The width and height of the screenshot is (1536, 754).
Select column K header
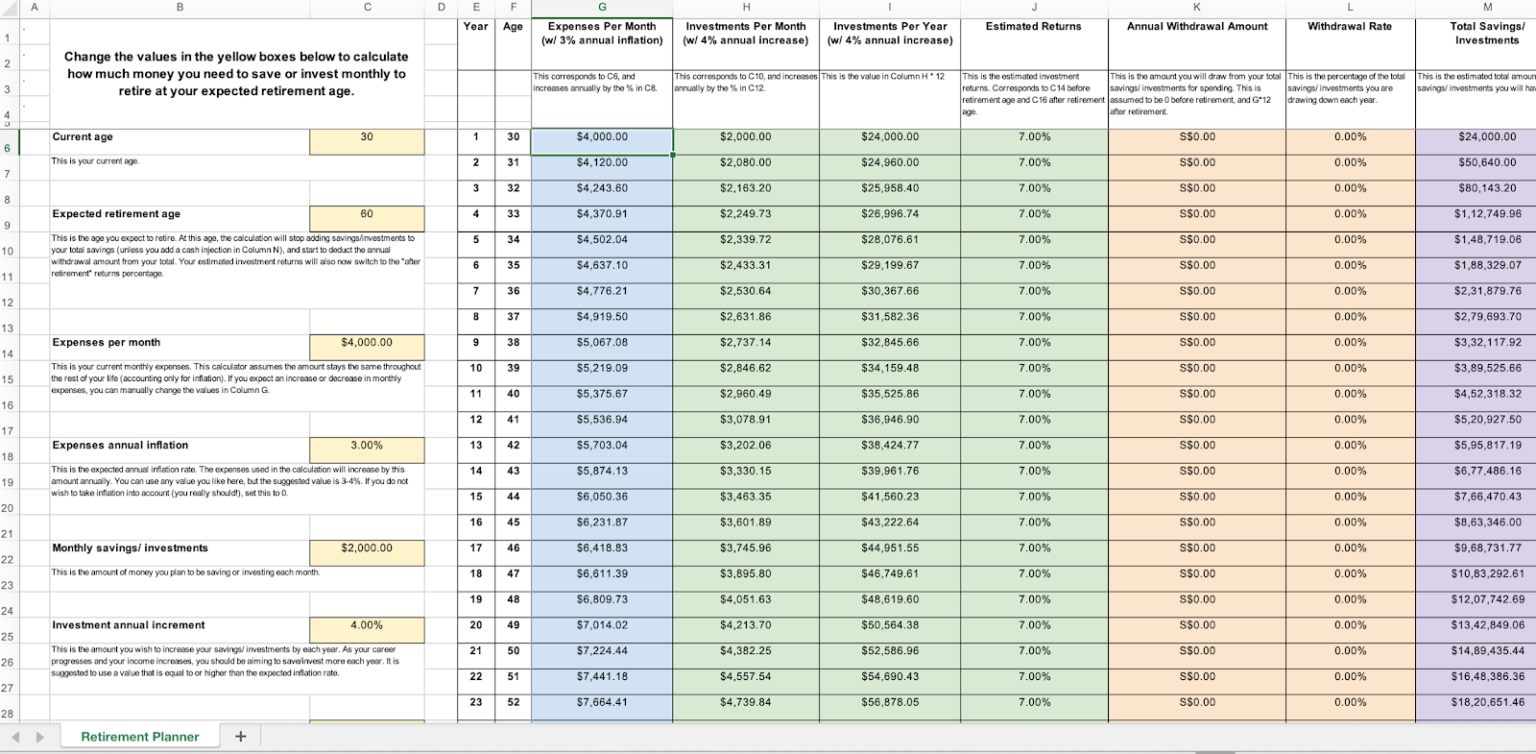pyautogui.click(x=1196, y=8)
